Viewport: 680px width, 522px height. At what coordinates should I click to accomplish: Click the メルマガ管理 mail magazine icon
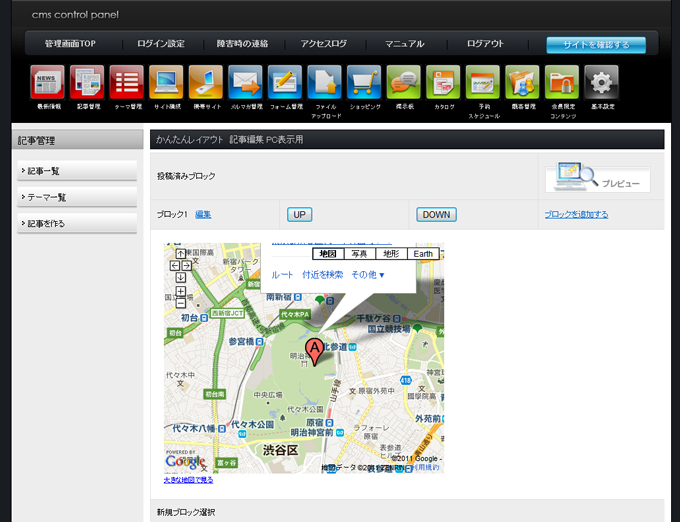[244, 82]
